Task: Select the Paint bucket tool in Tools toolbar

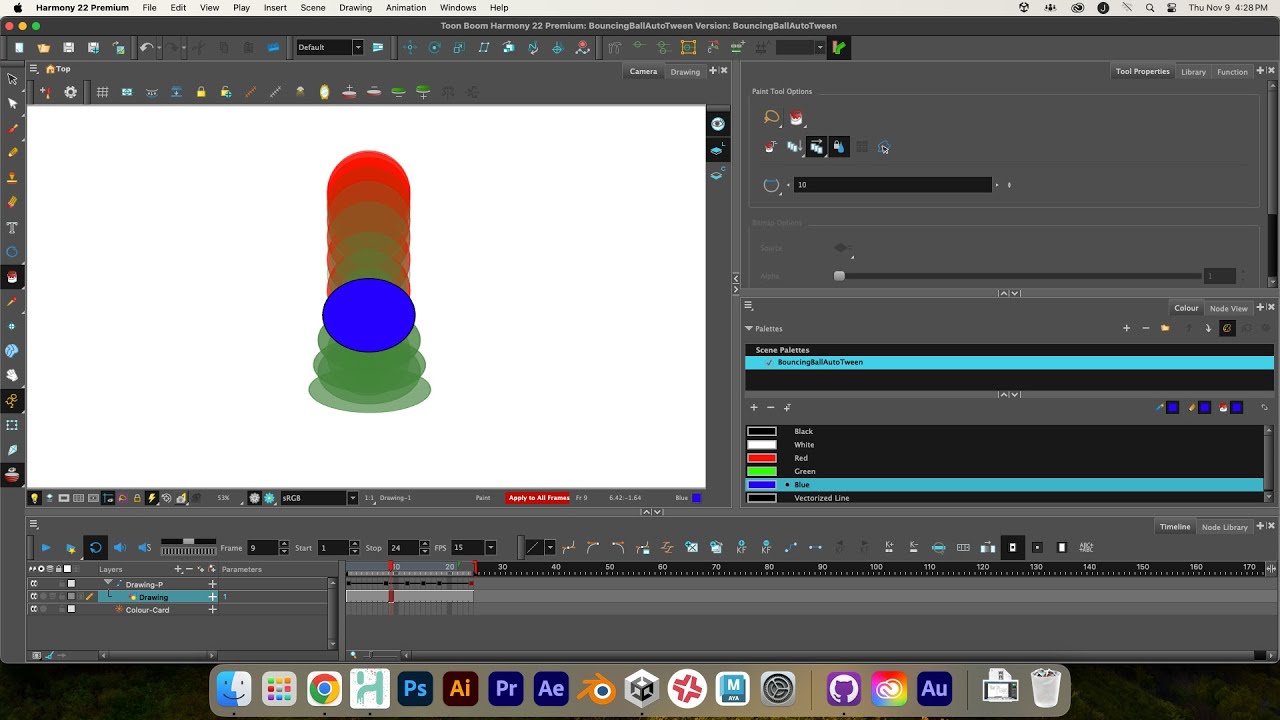Action: point(12,277)
